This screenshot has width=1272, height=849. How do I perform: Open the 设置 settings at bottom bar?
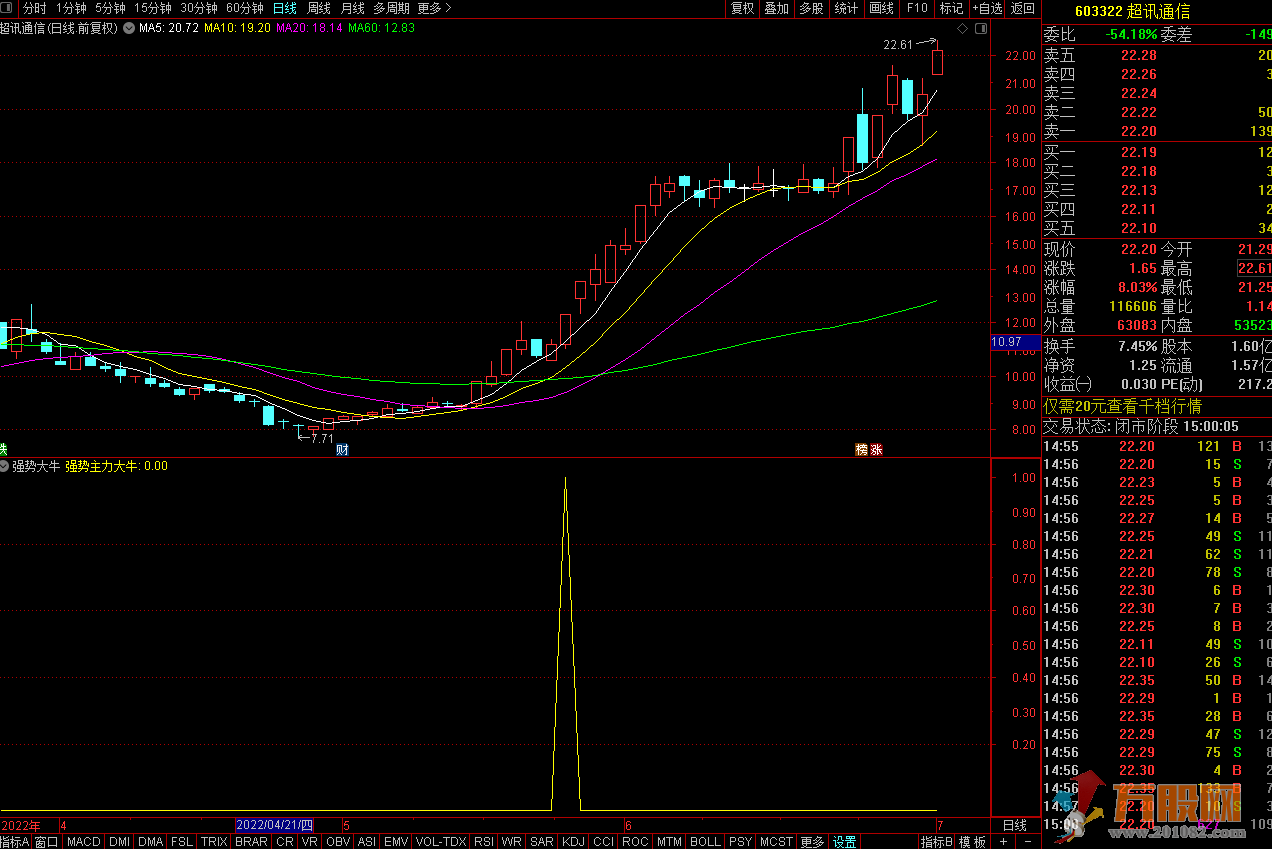845,842
